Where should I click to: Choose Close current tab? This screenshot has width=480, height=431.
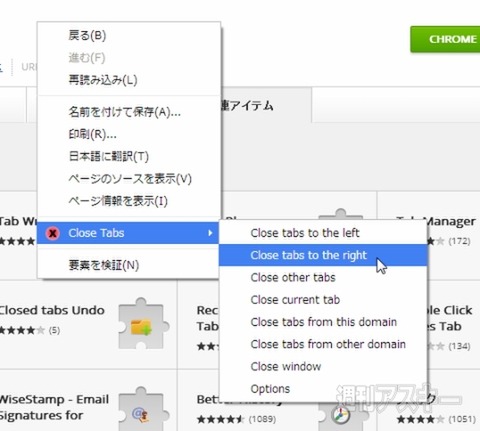click(323, 300)
